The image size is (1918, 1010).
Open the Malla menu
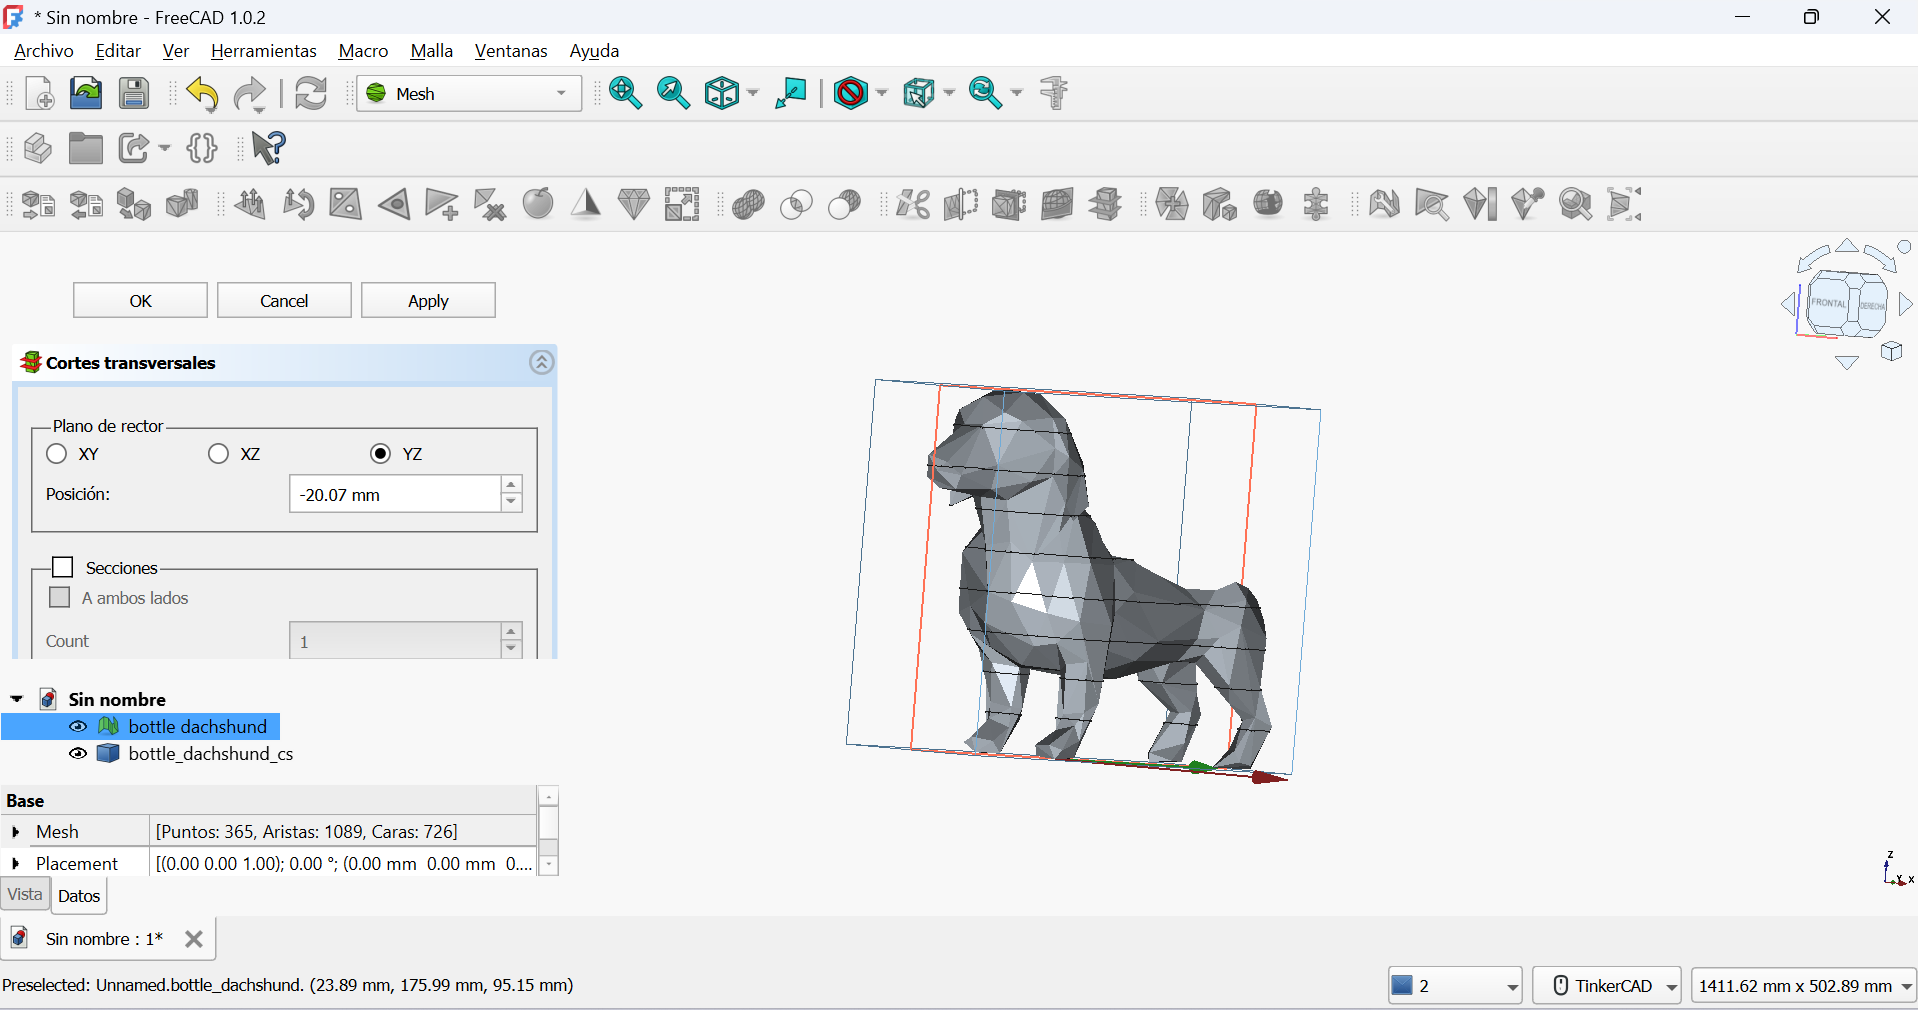pyautogui.click(x=432, y=51)
